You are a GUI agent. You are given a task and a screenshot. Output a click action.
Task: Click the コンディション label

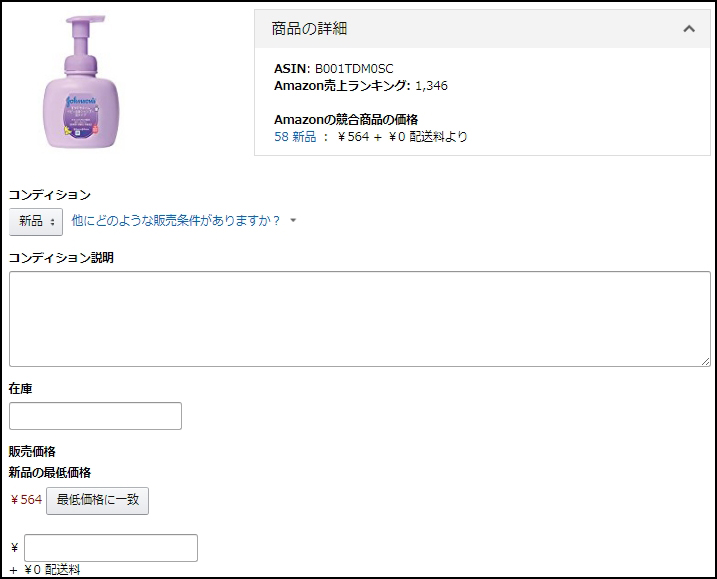(50, 195)
